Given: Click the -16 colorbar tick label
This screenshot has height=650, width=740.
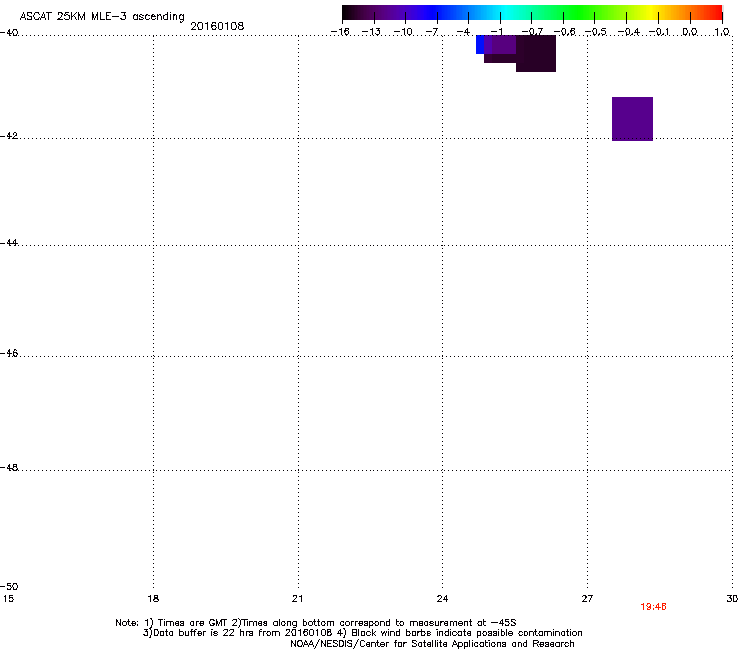Looking at the screenshot, I should click(x=340, y=32).
